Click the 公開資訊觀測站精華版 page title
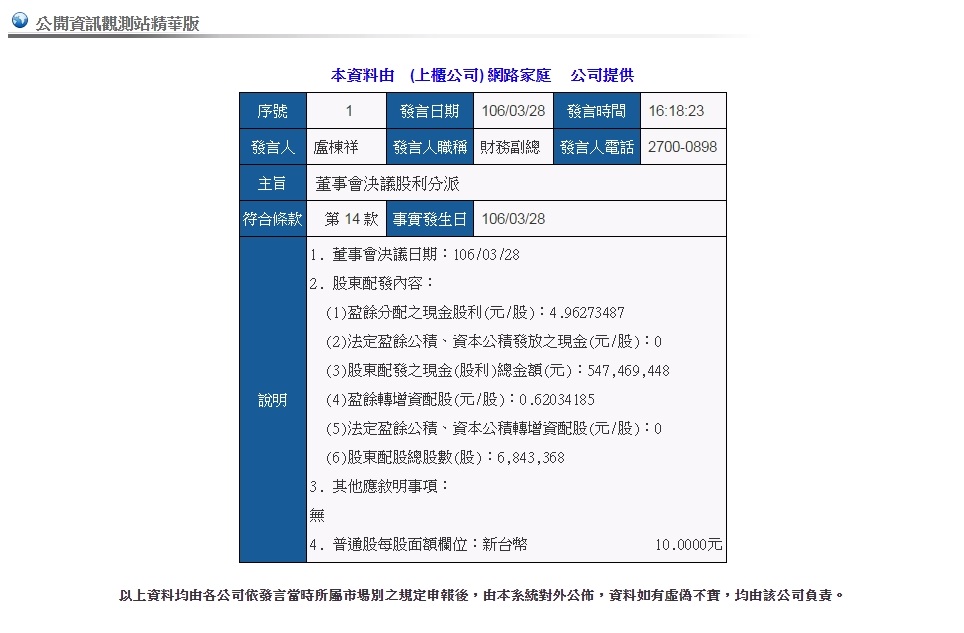This screenshot has height=633, width=964. (x=117, y=23)
